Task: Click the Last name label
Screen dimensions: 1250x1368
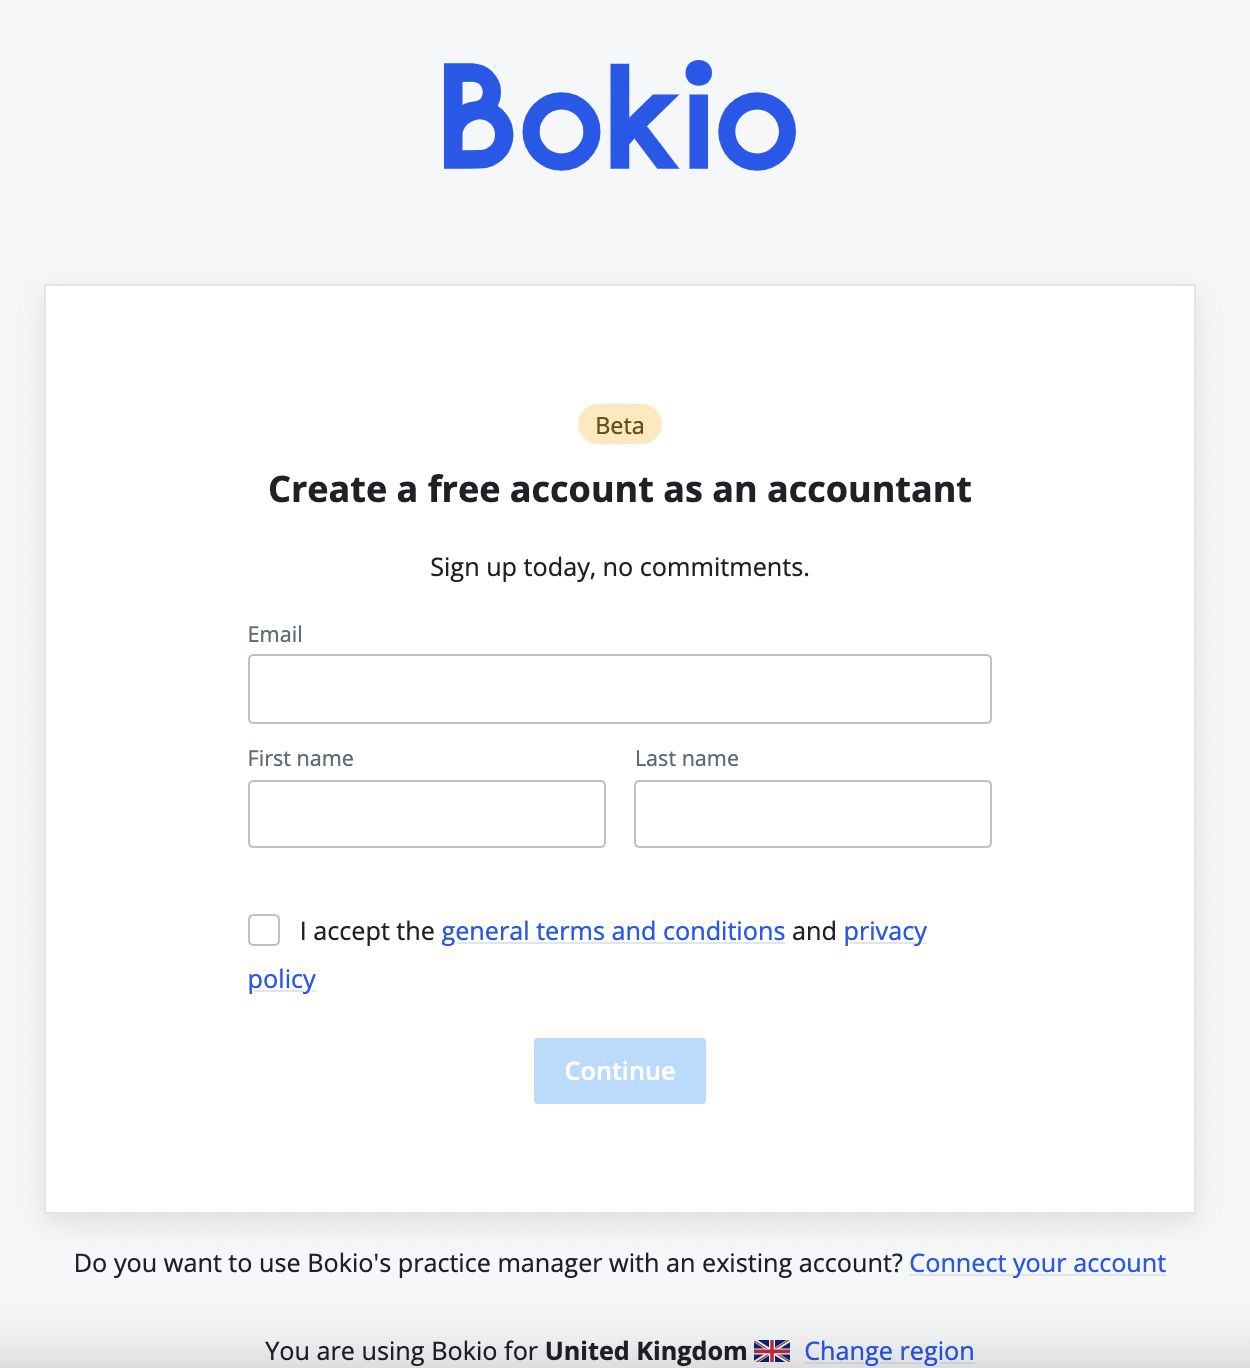Action: [x=686, y=758]
